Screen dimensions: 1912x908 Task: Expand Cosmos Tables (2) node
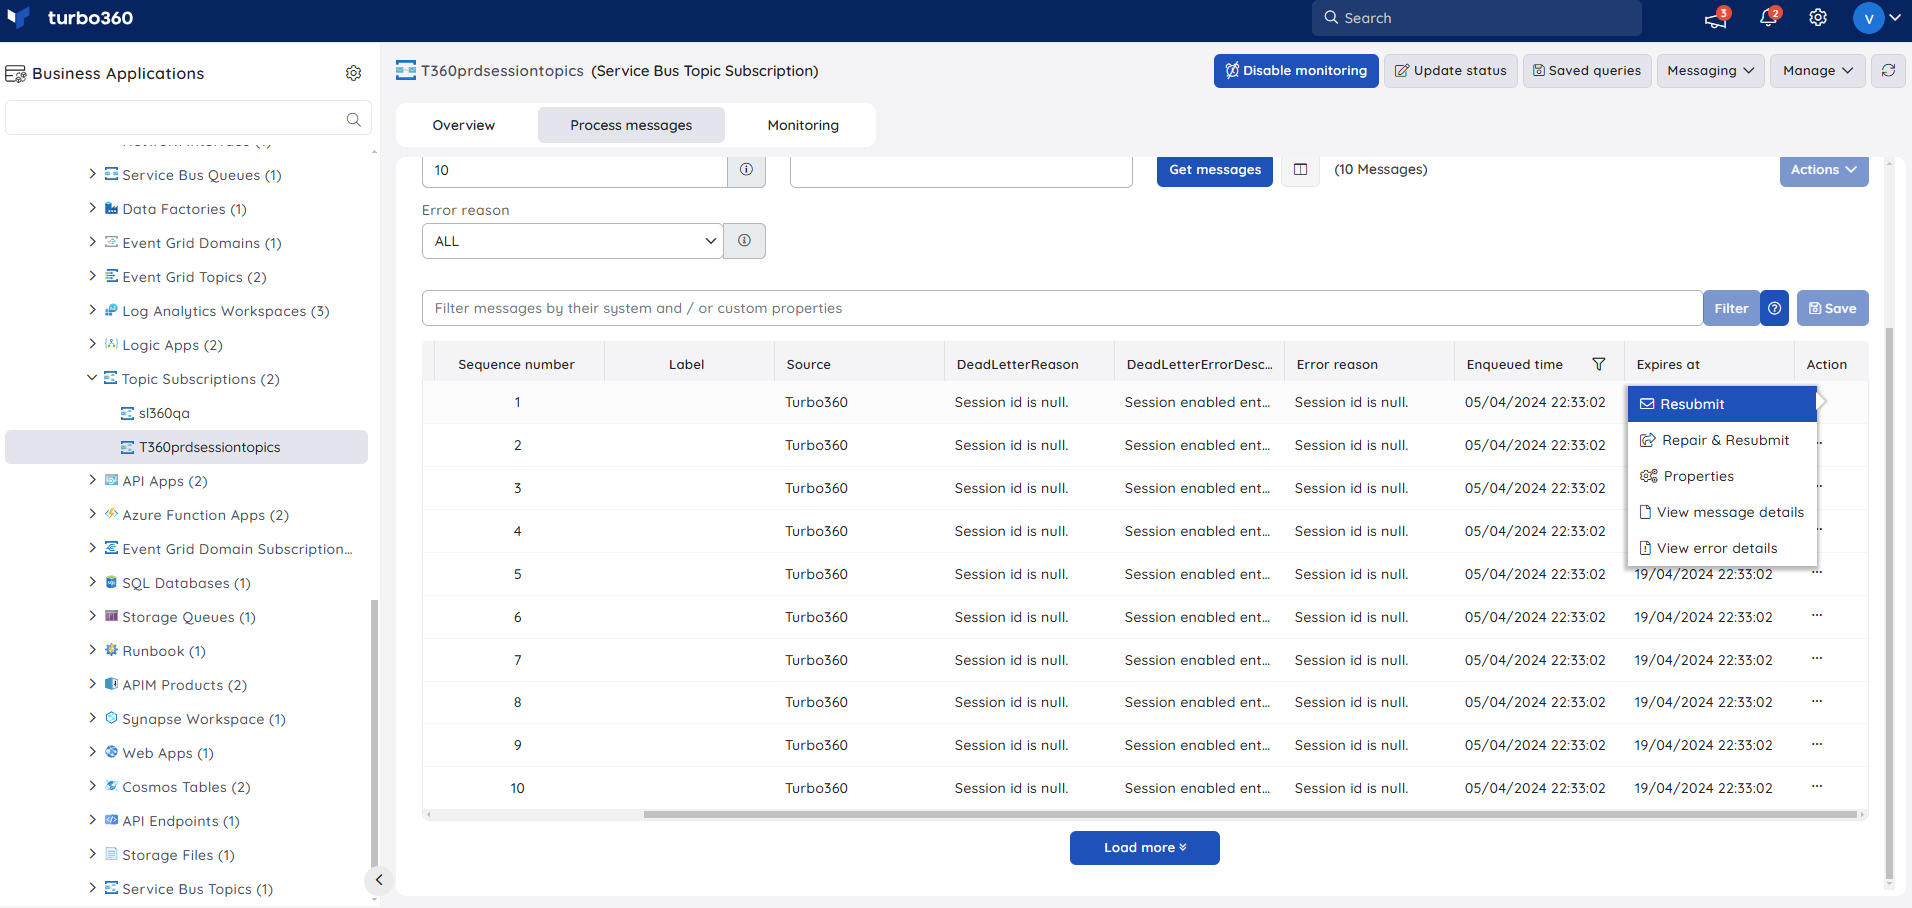tap(92, 786)
